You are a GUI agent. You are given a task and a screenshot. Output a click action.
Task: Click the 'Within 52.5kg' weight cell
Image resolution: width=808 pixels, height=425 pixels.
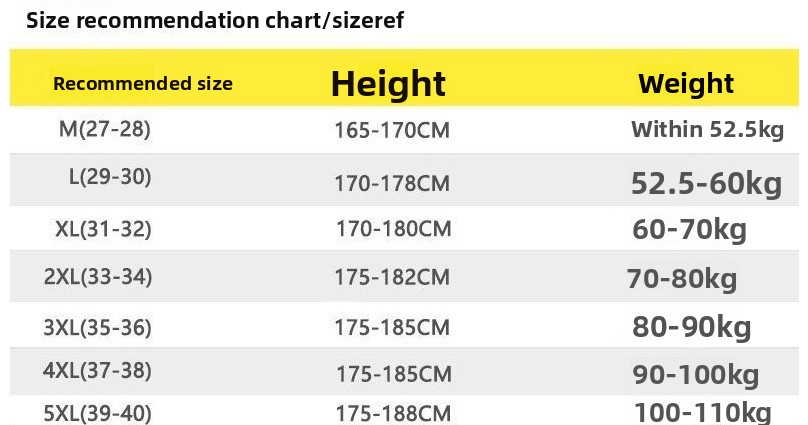tap(707, 129)
